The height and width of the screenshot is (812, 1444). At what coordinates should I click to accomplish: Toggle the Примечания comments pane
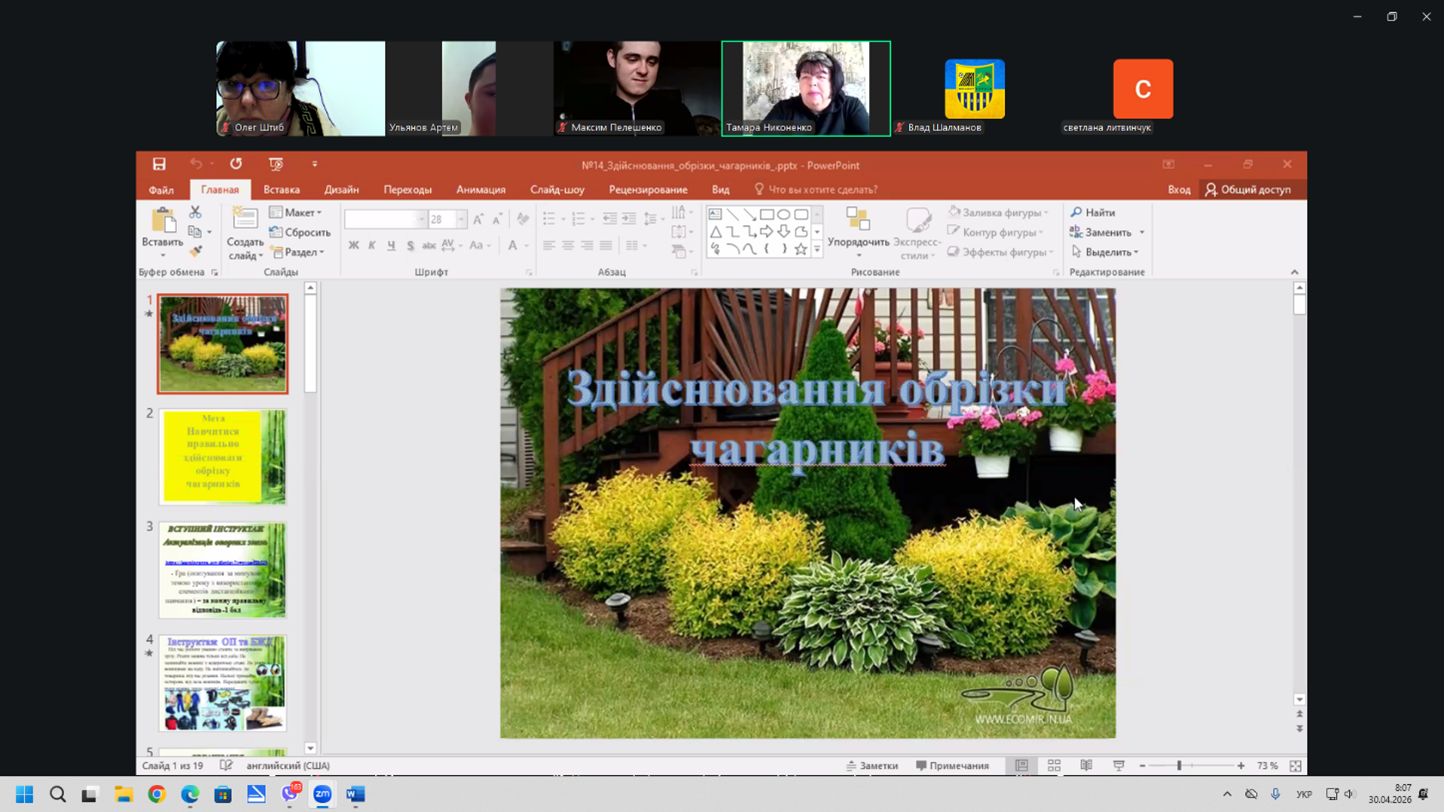(x=952, y=766)
